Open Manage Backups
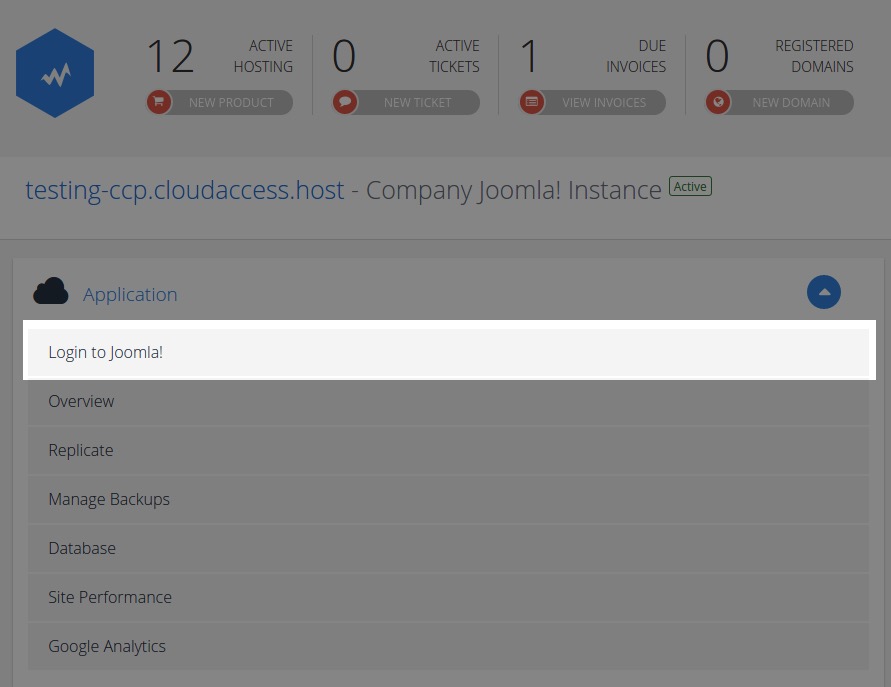 448,499
